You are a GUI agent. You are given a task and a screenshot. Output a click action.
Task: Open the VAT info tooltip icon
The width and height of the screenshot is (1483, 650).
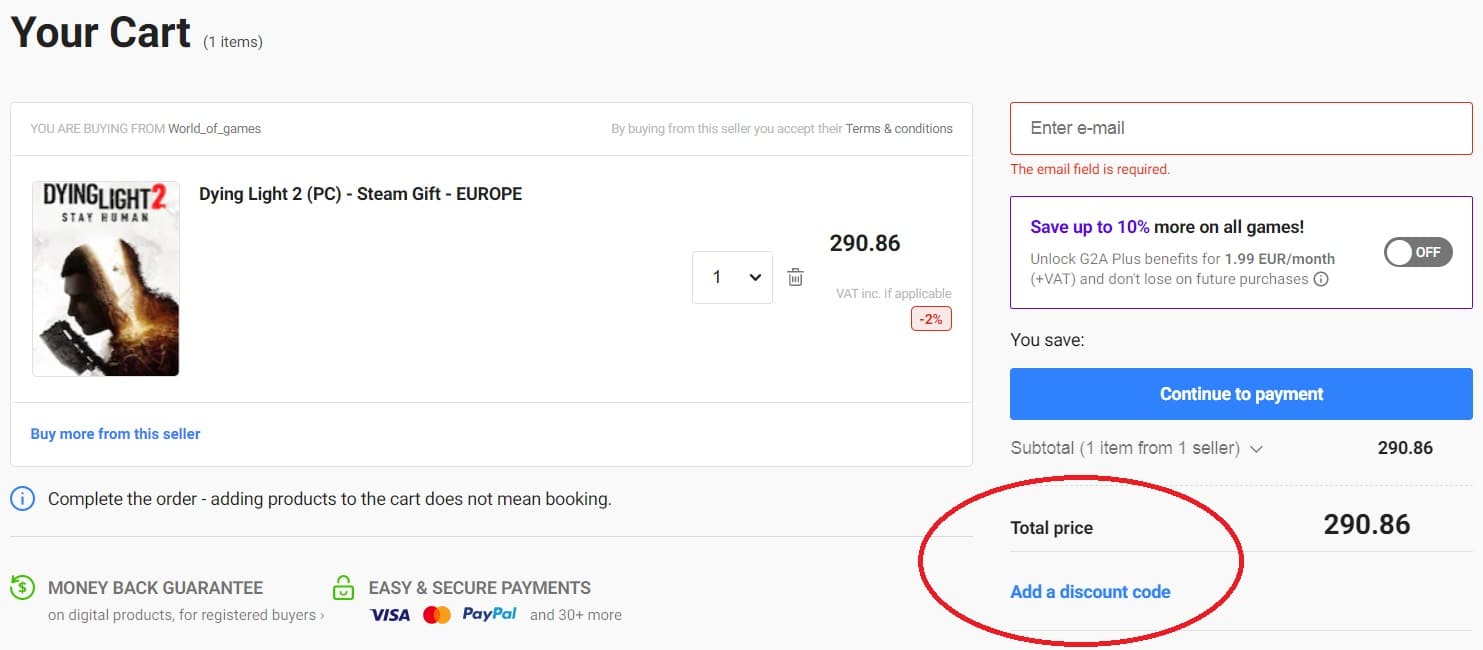pos(1322,280)
